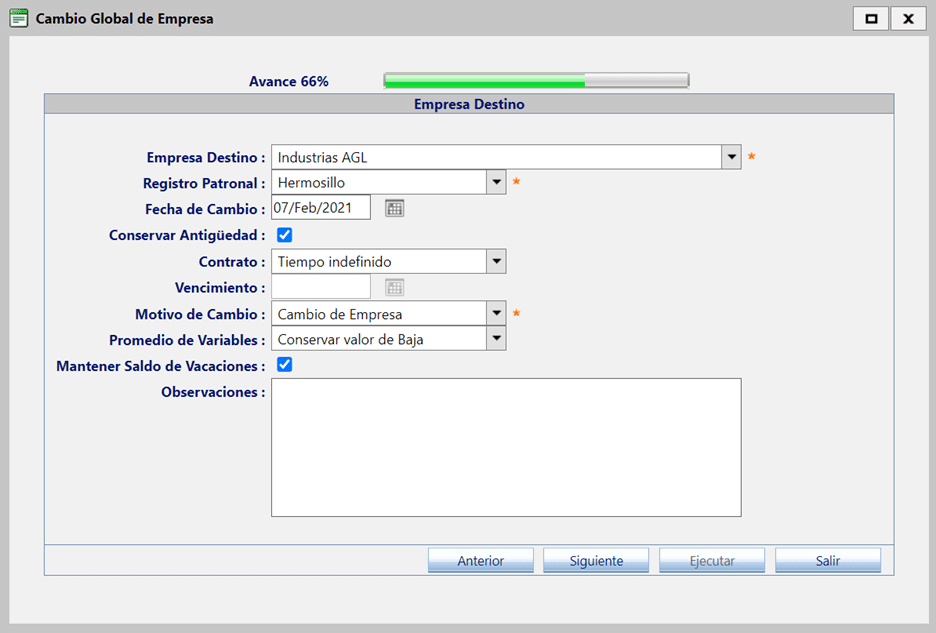Open calendar picker for Fecha de Cambio
Screen dimensions: 936x633
tap(395, 208)
